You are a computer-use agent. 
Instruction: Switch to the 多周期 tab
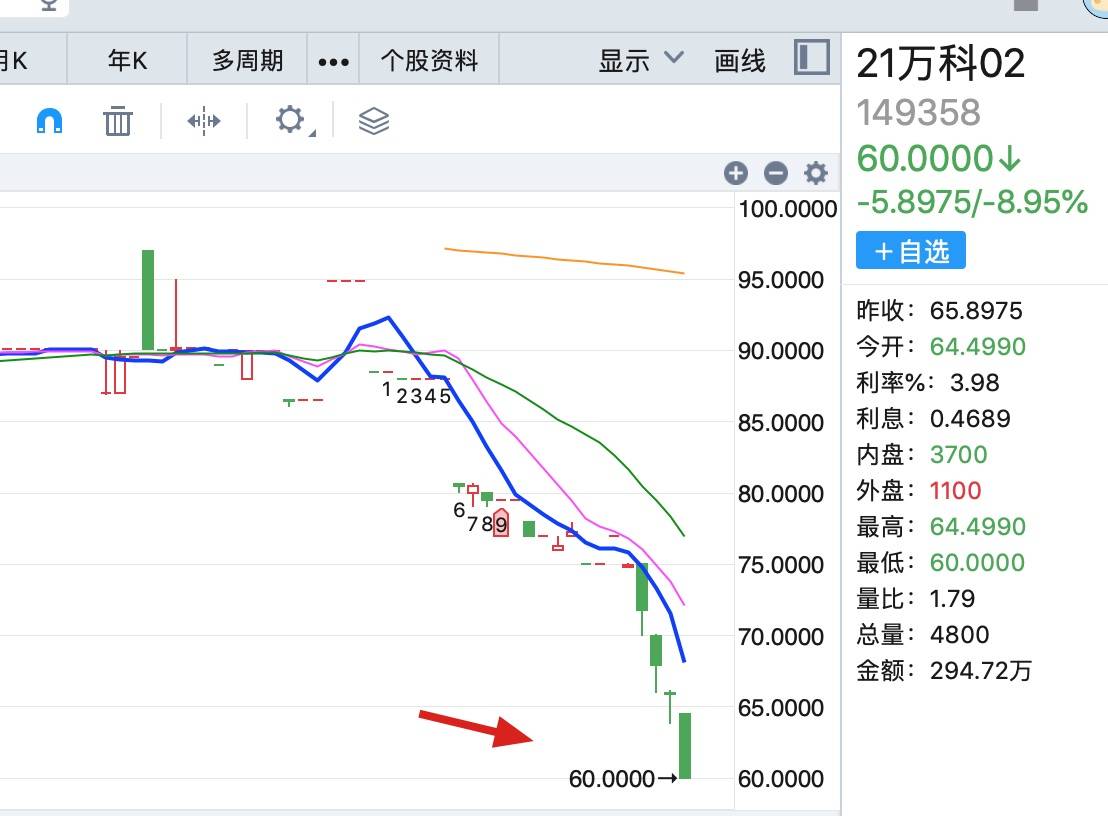247,60
